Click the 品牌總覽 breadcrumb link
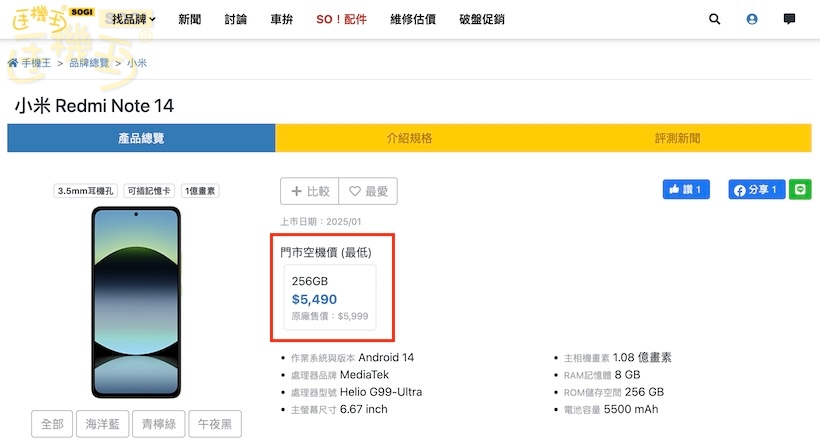 click(89, 63)
